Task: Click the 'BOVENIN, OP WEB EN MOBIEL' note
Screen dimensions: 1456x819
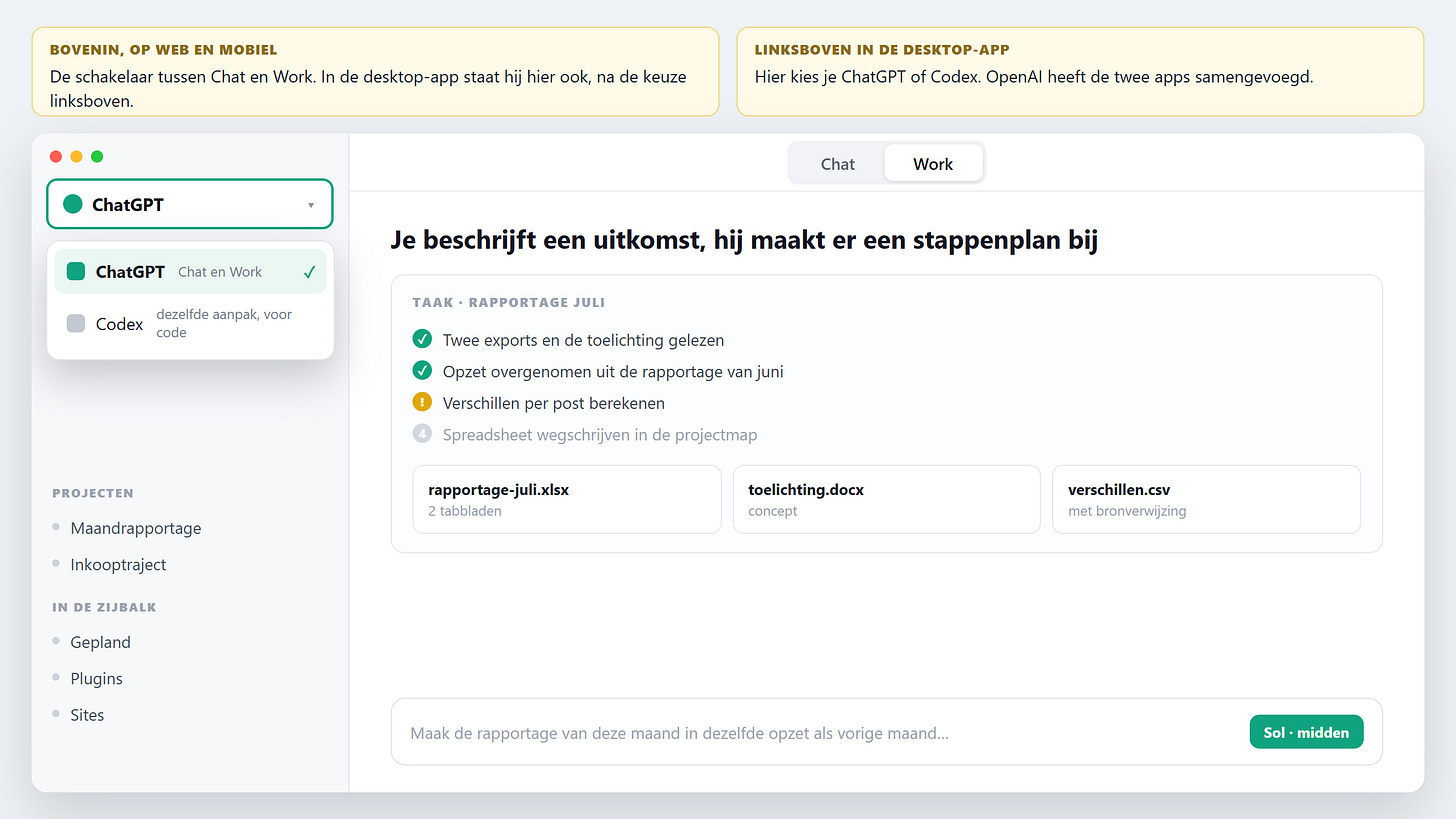Action: tap(375, 71)
